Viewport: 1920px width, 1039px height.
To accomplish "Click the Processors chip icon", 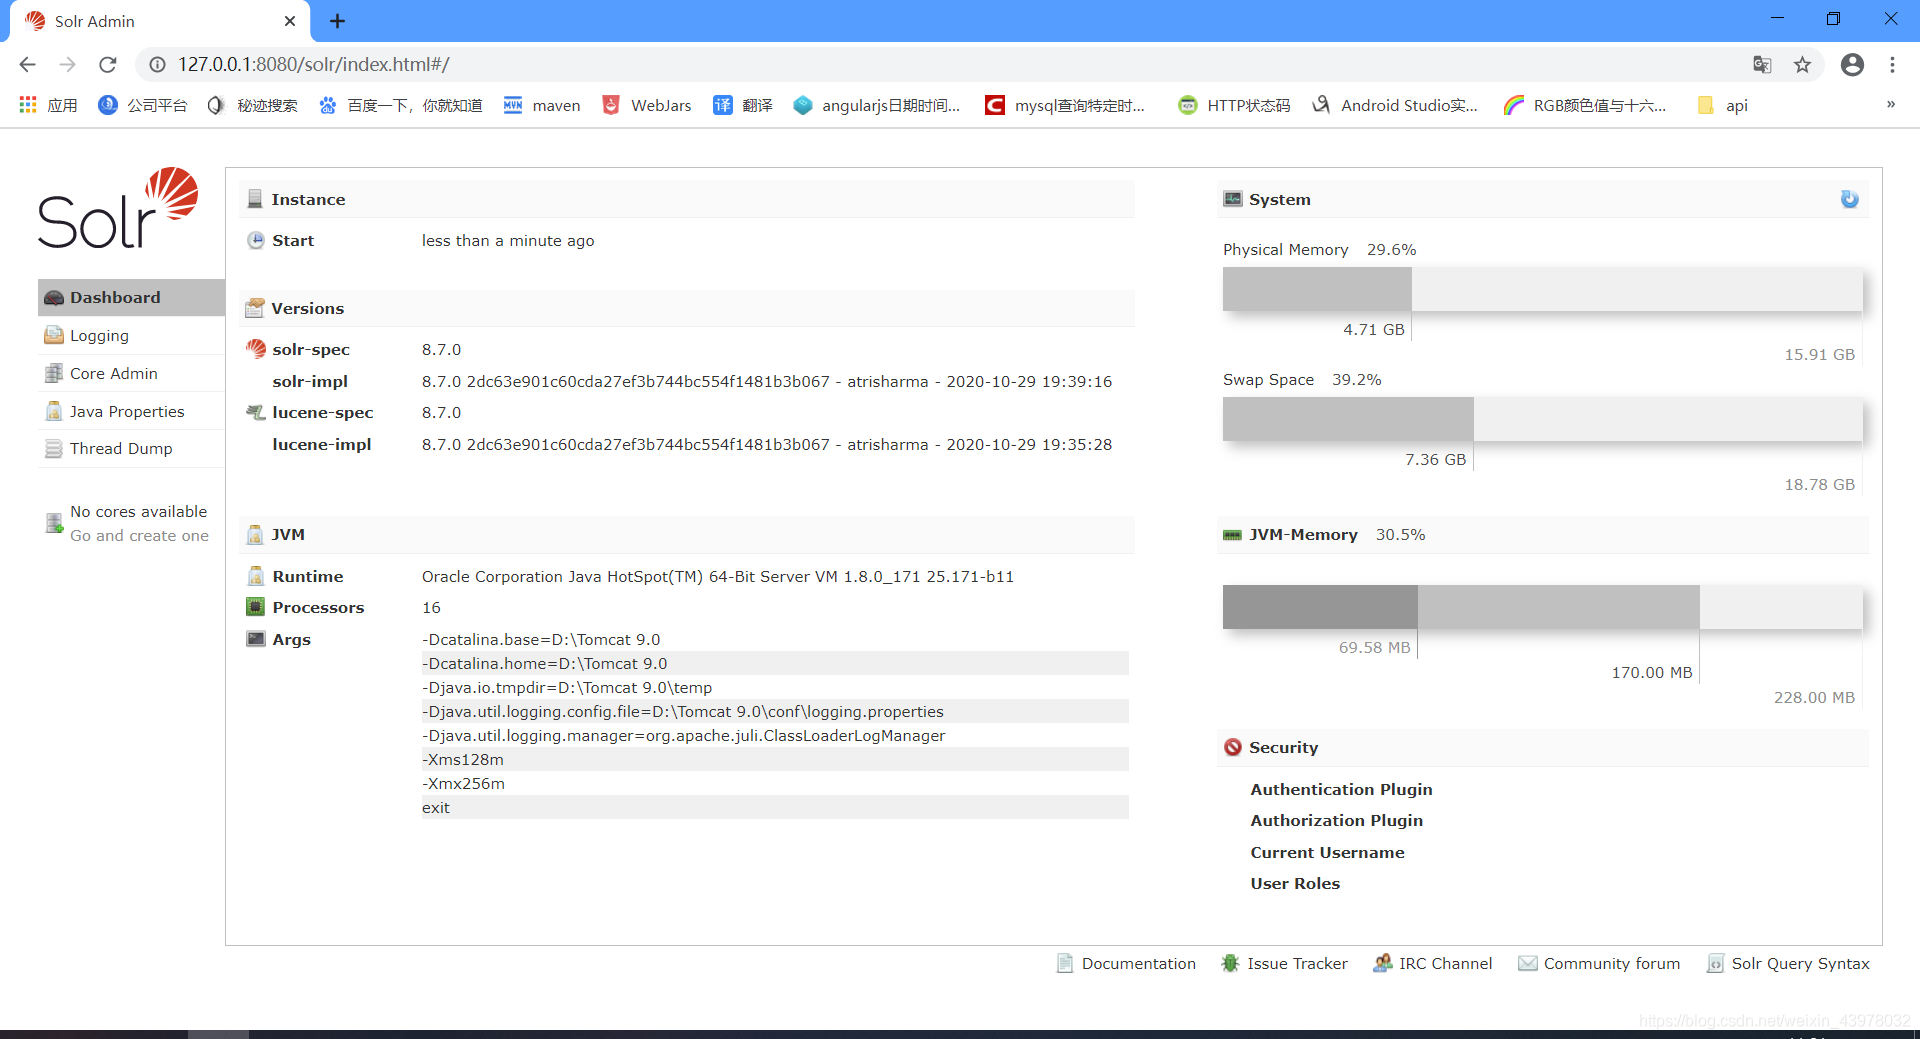I will (256, 607).
